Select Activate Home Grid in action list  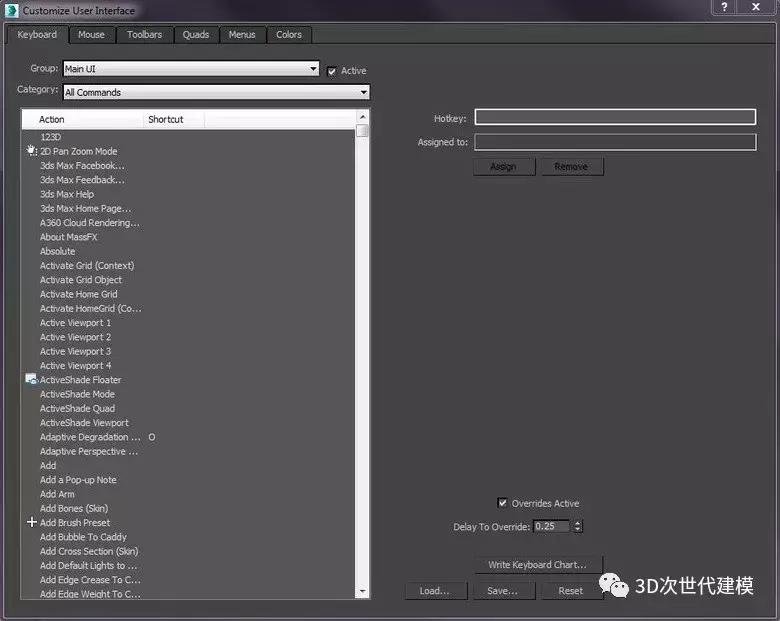coord(79,294)
